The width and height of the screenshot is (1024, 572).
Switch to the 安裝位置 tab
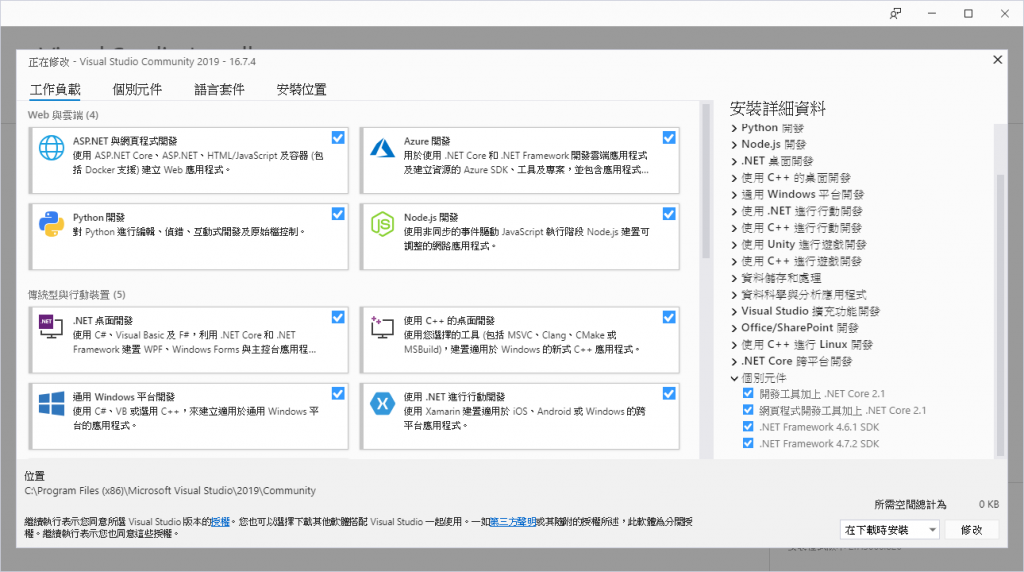click(x=301, y=89)
